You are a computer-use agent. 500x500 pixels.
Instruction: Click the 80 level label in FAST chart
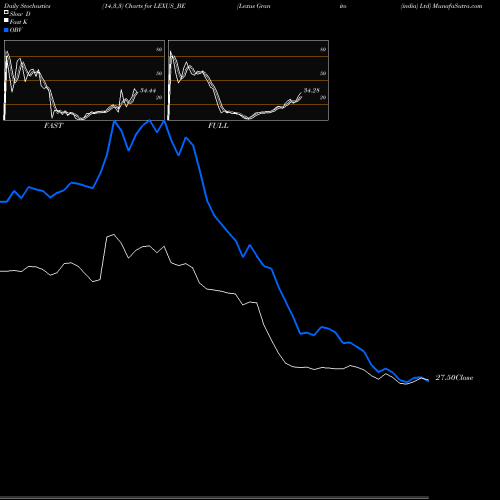point(159,49)
